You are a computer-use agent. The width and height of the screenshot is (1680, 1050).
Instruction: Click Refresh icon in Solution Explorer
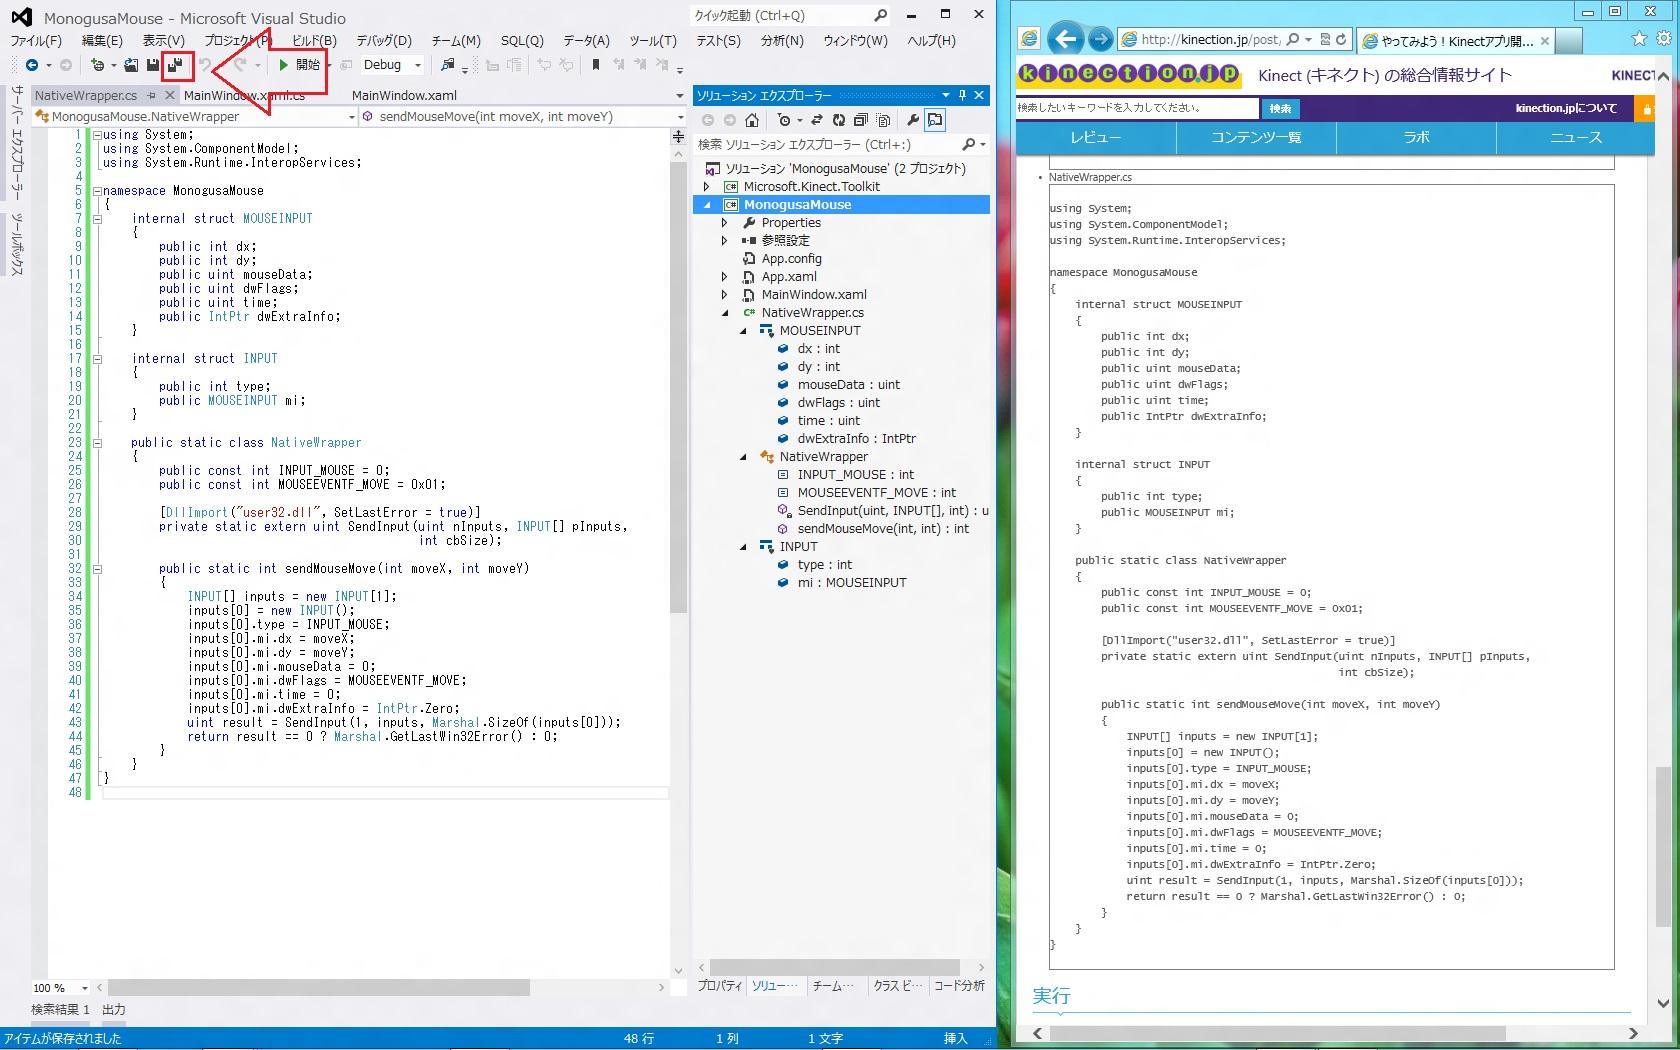coord(838,120)
